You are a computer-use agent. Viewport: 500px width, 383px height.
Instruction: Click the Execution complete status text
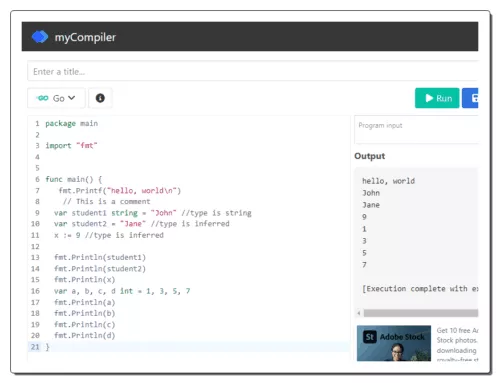click(420, 289)
